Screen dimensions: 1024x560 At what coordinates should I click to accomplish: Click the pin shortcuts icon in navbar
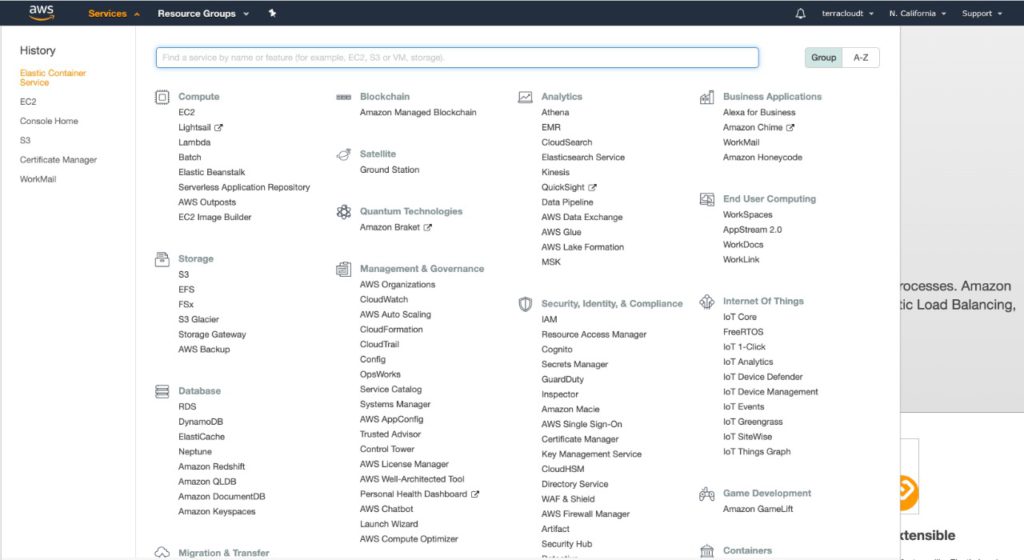(273, 14)
